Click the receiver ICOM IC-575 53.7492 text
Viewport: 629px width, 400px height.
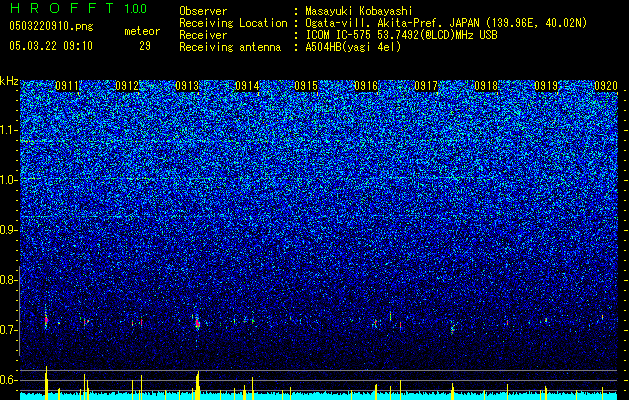click(x=401, y=35)
